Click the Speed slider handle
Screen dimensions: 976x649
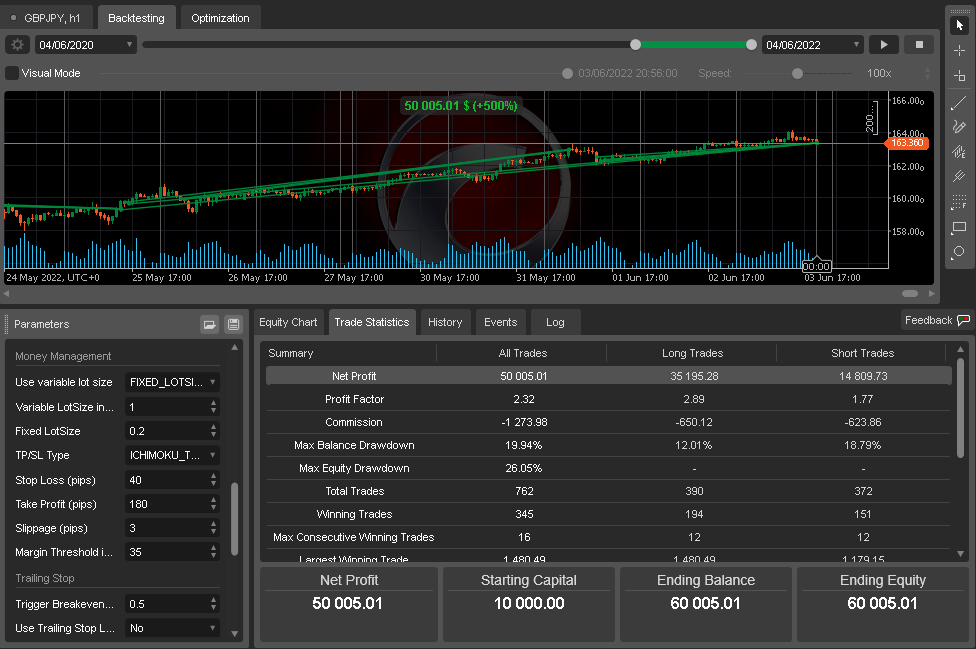[797, 73]
